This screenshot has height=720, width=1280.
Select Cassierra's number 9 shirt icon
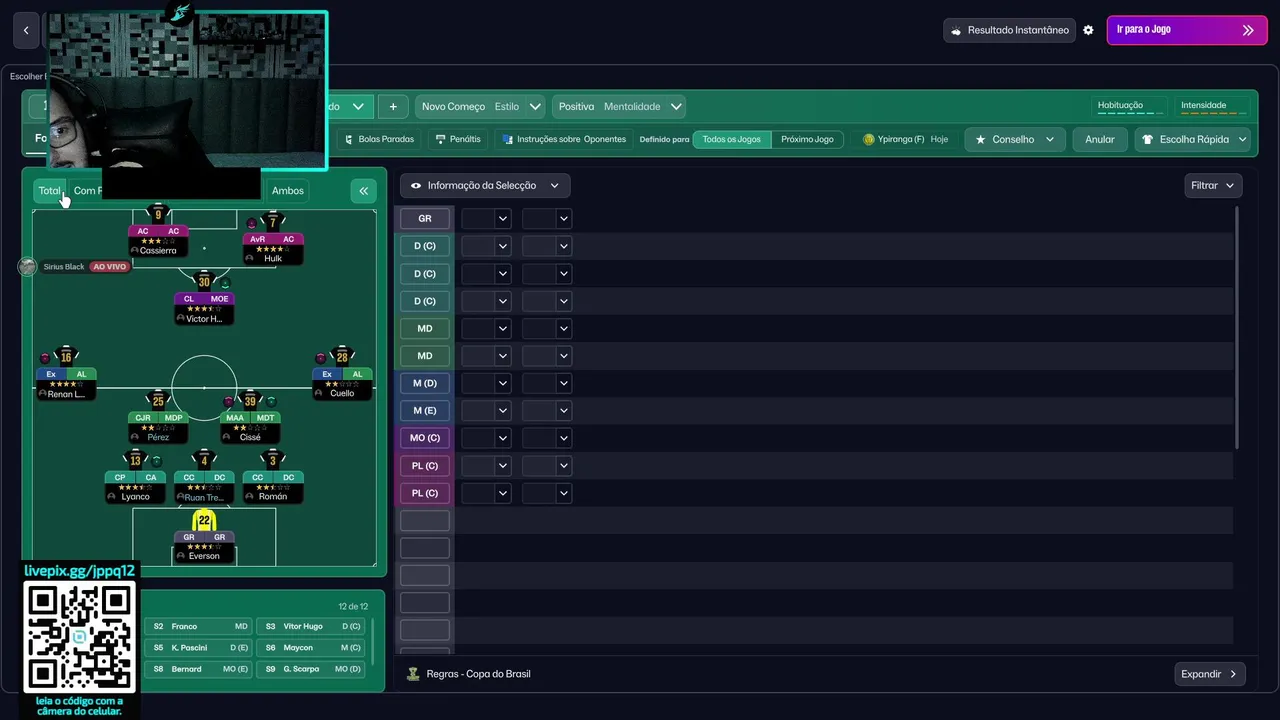[158, 213]
